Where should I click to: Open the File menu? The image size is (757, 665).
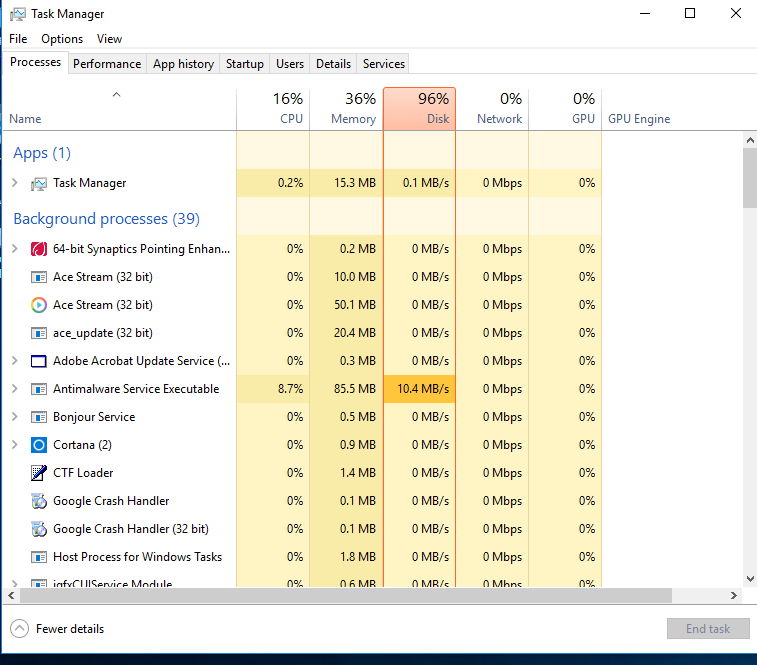coord(18,39)
